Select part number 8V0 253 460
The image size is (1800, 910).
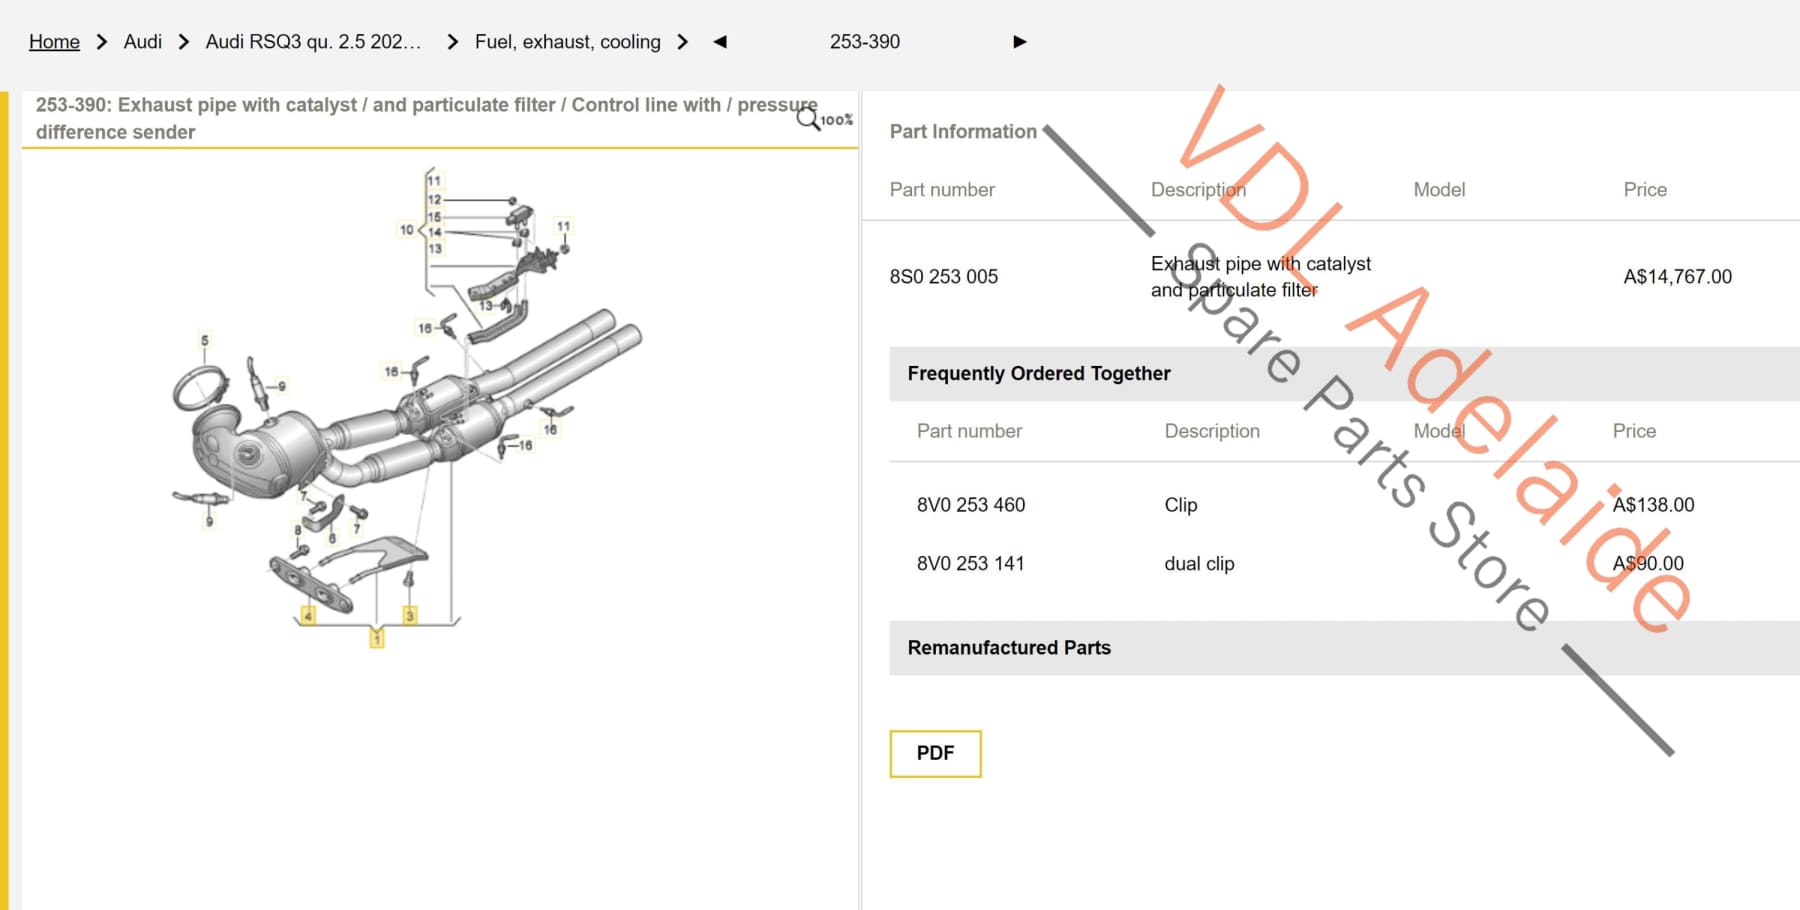click(970, 505)
